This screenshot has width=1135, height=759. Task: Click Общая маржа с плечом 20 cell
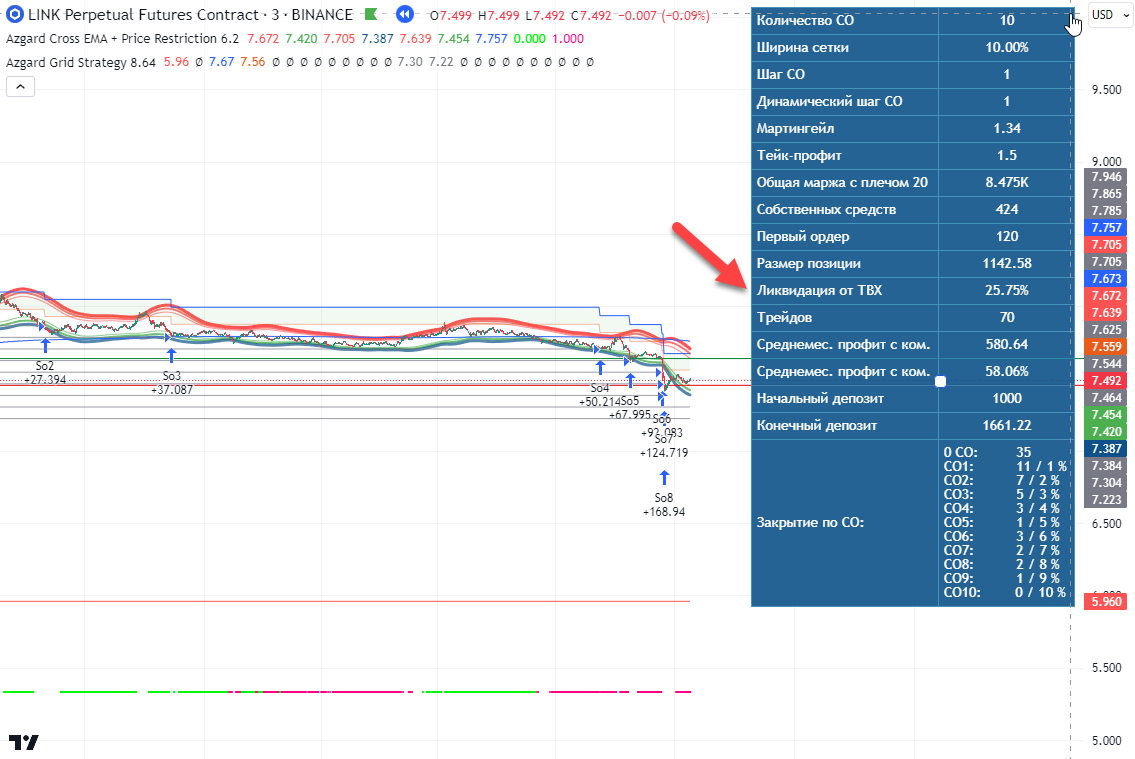845,182
